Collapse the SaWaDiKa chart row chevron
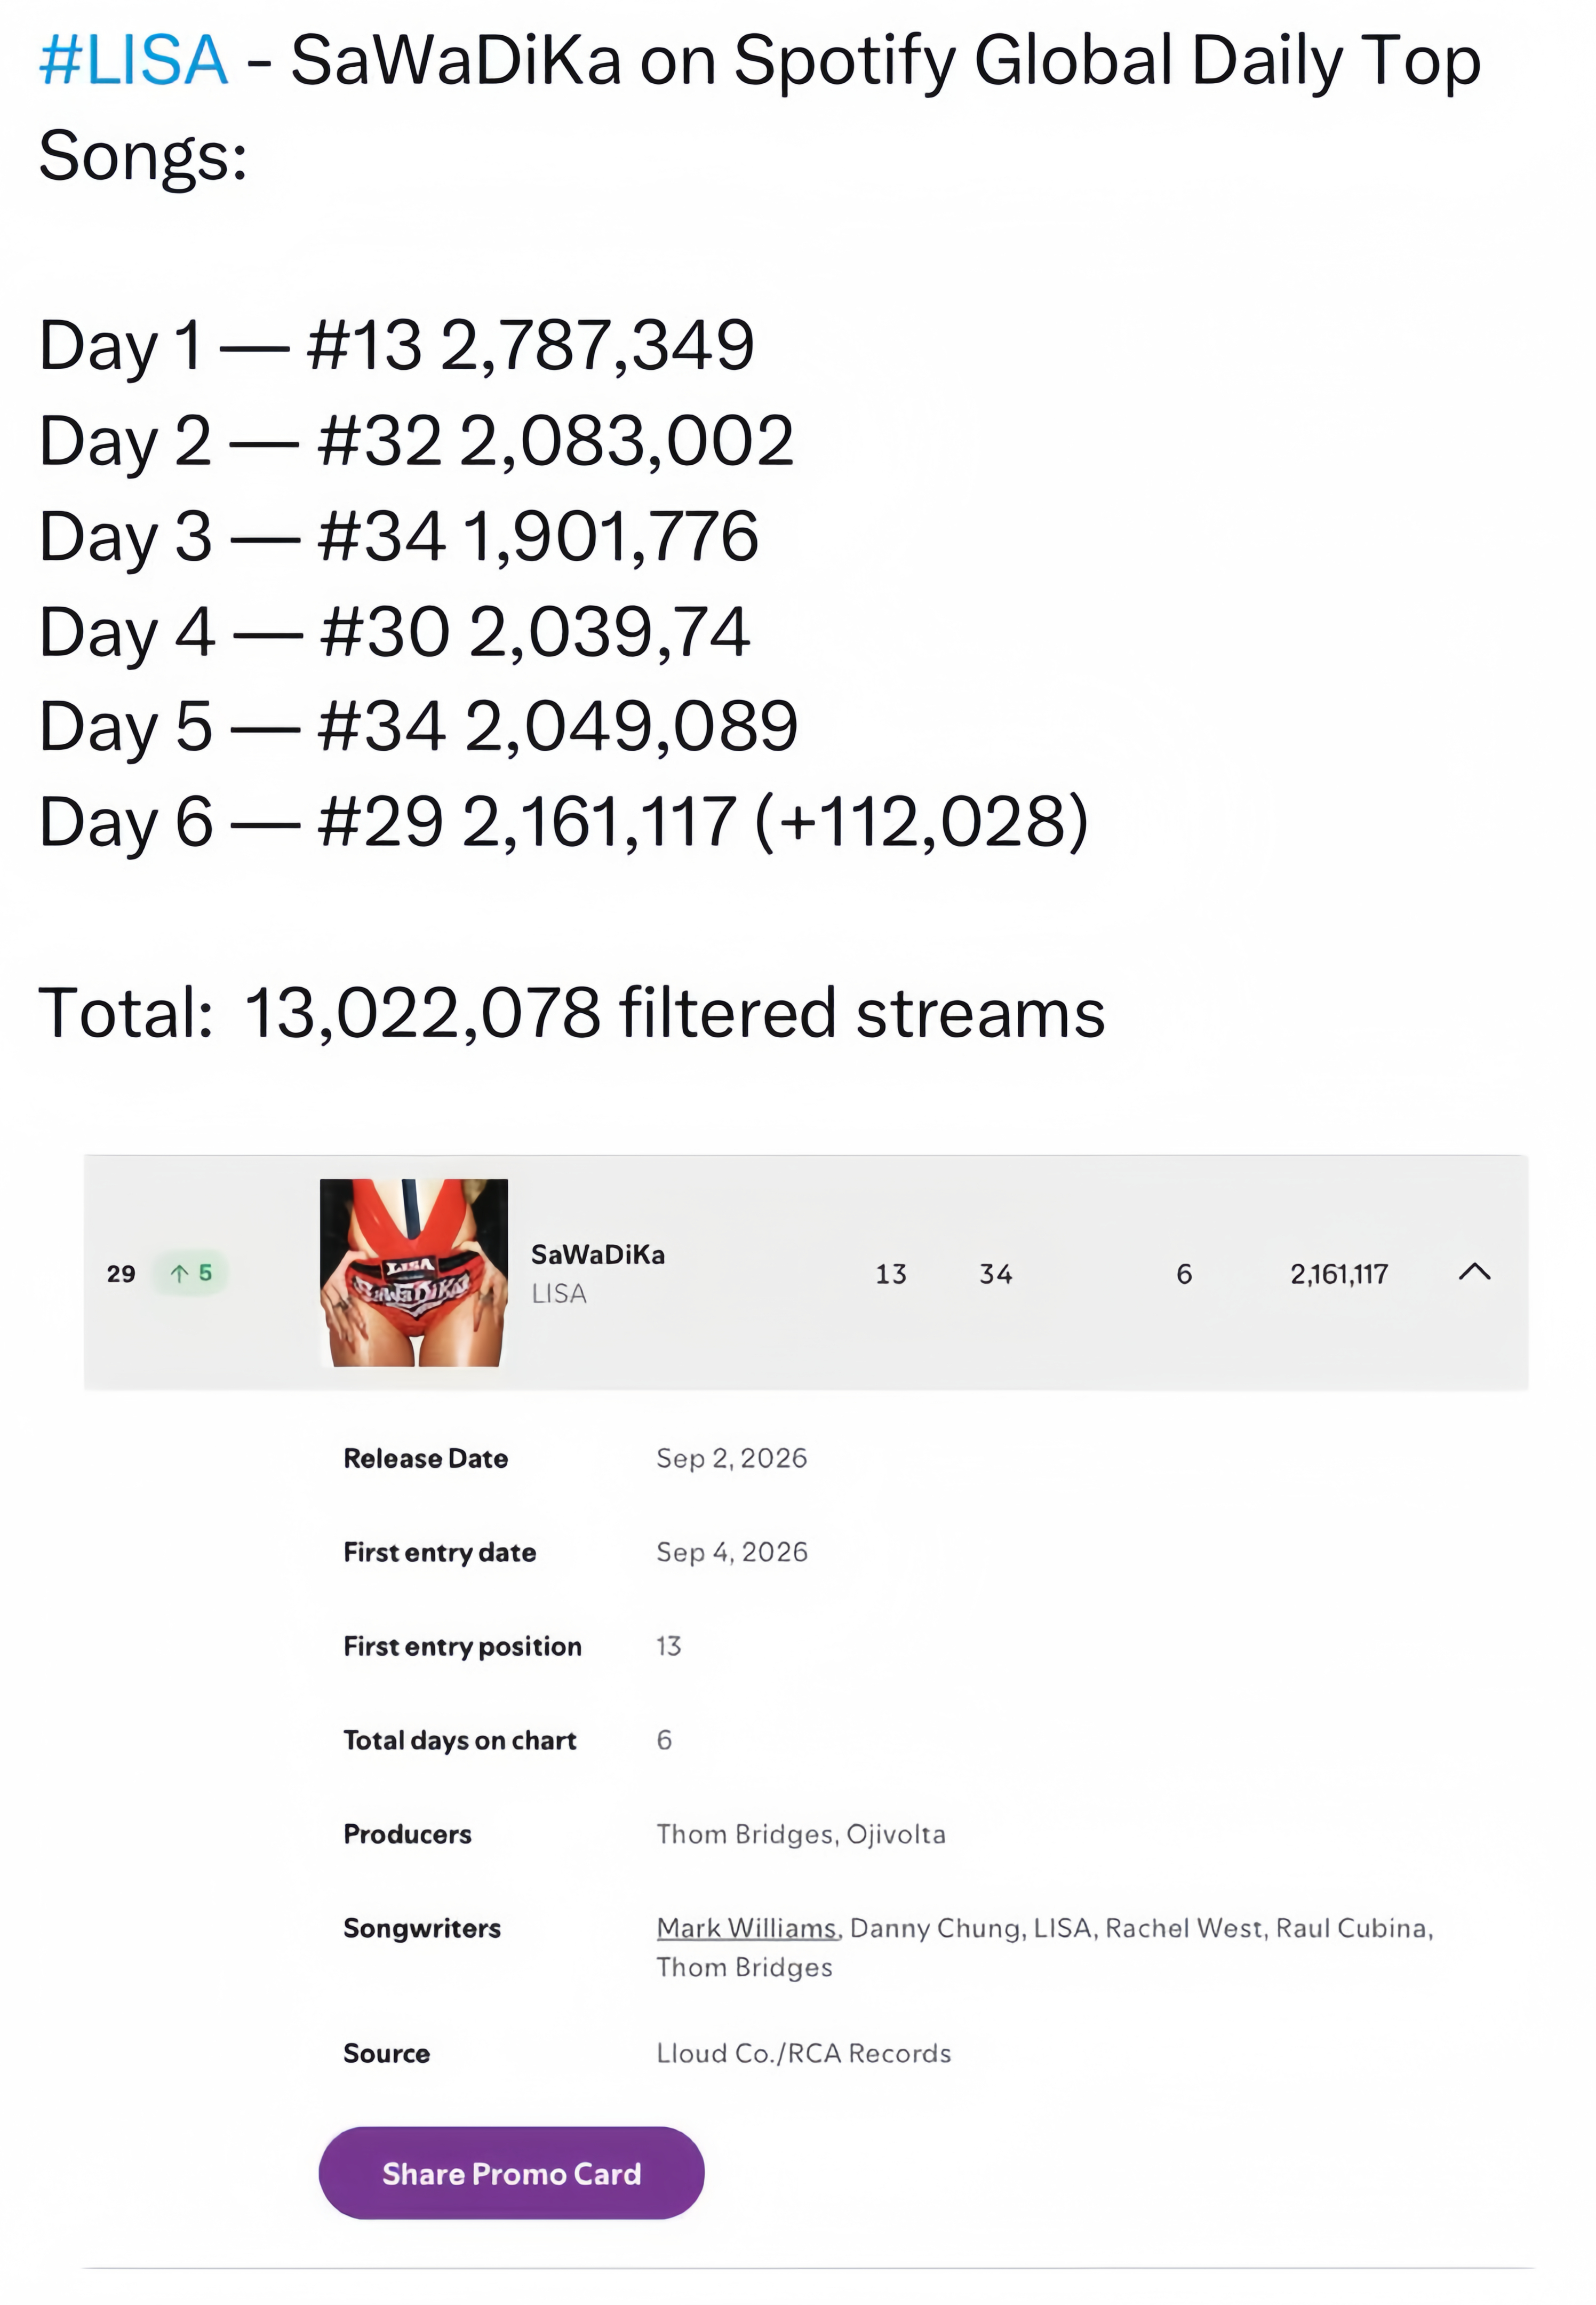The width and height of the screenshot is (1596, 2305). click(x=1474, y=1272)
